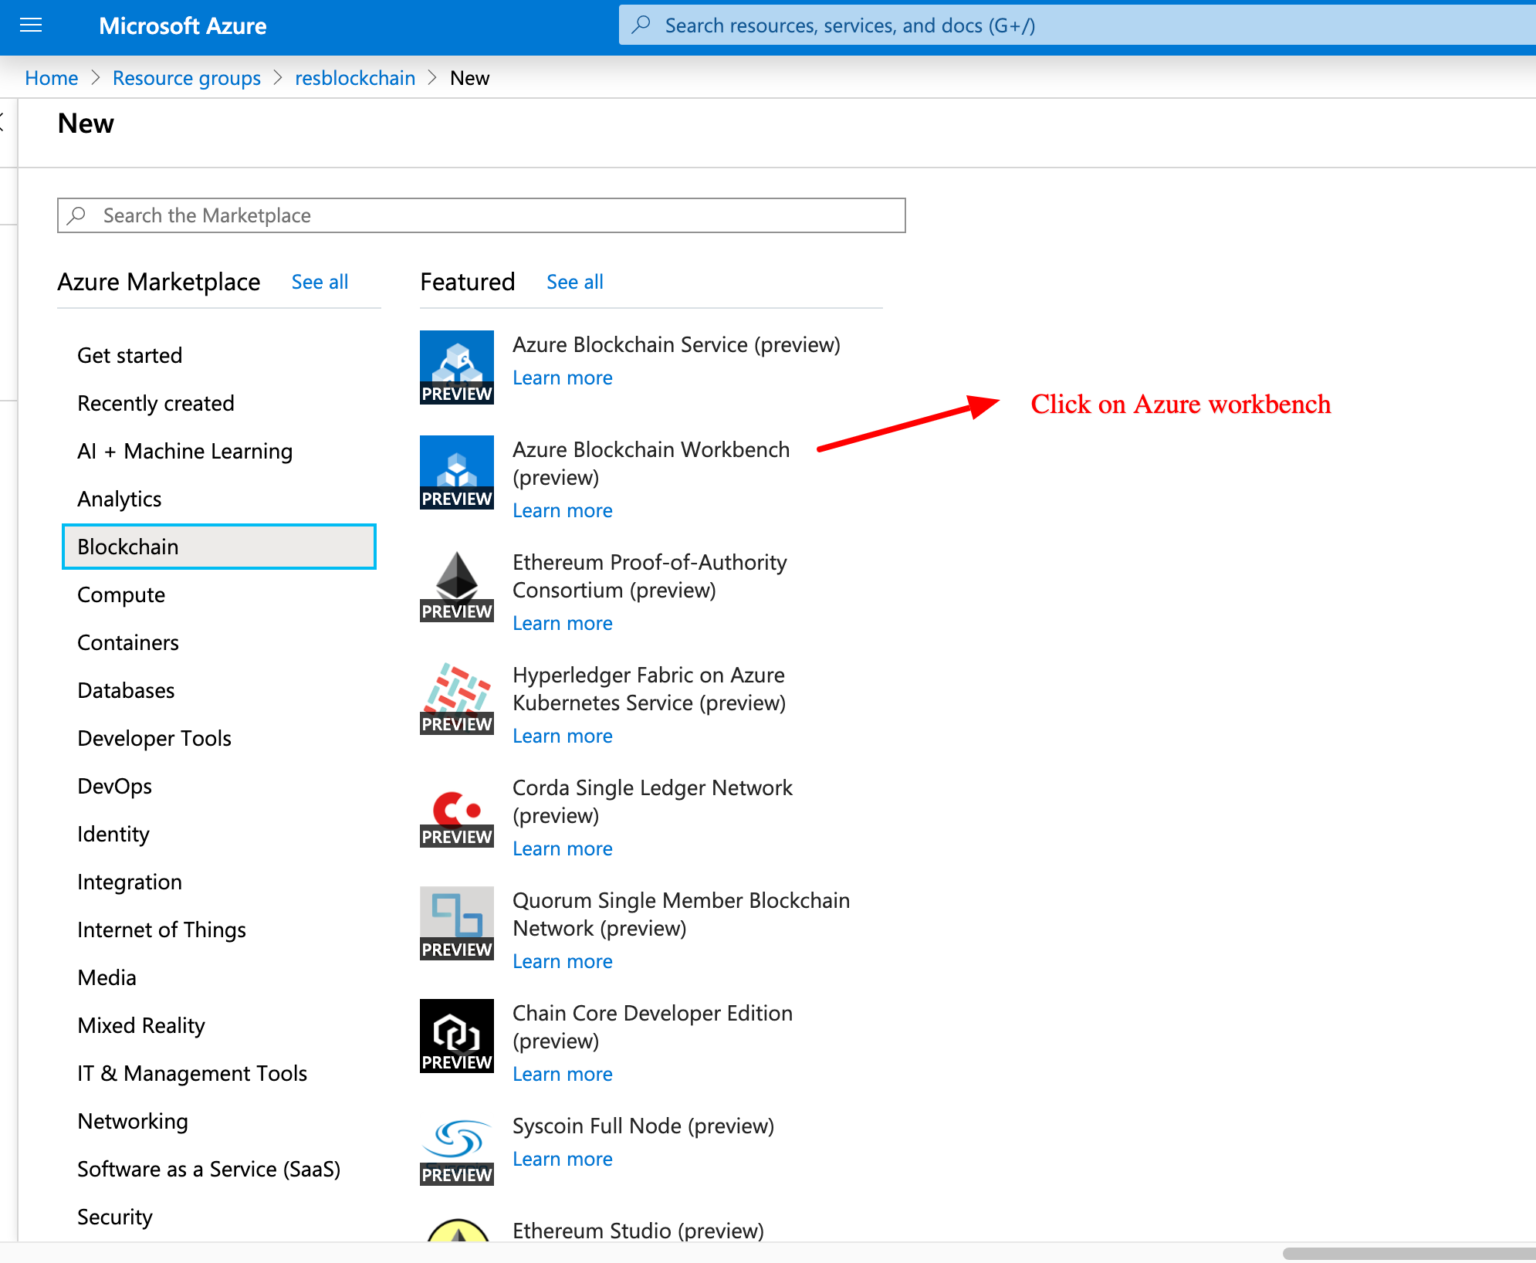Select the Blockchain category
This screenshot has height=1263, width=1536.
[127, 546]
